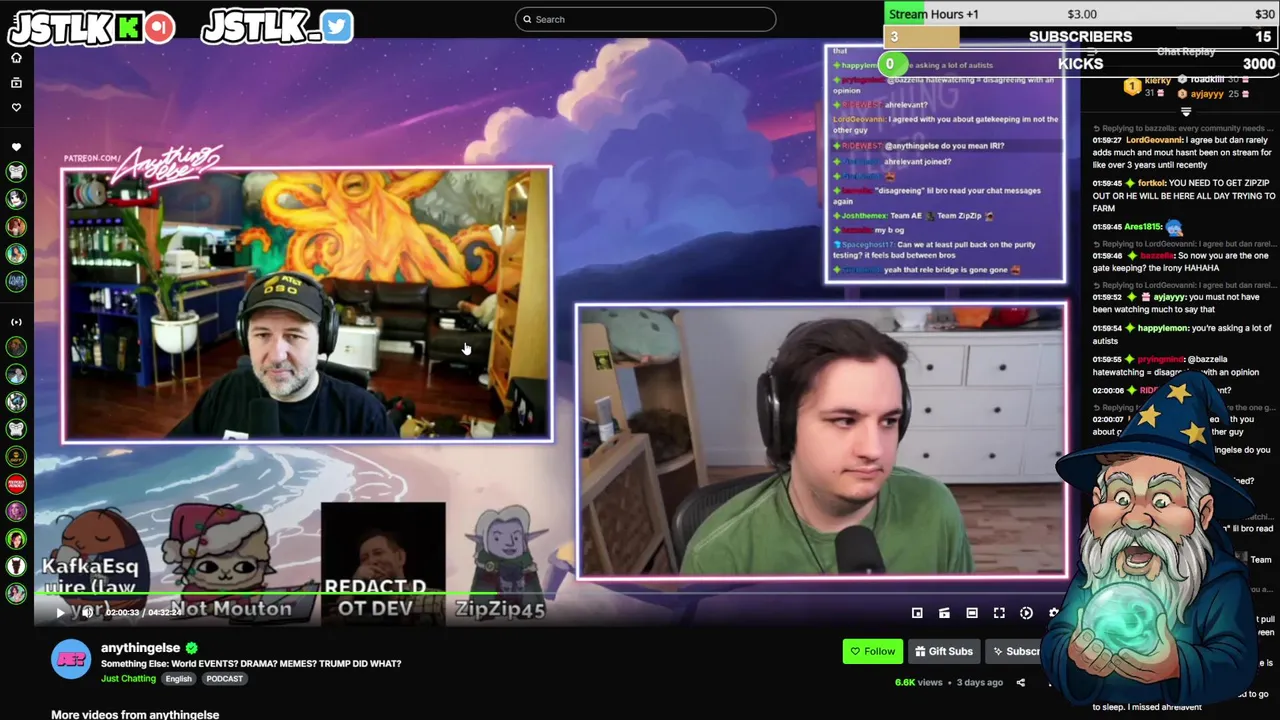Follow the anythingelse channel
Image resolution: width=1280 pixels, height=720 pixels.
(873, 651)
